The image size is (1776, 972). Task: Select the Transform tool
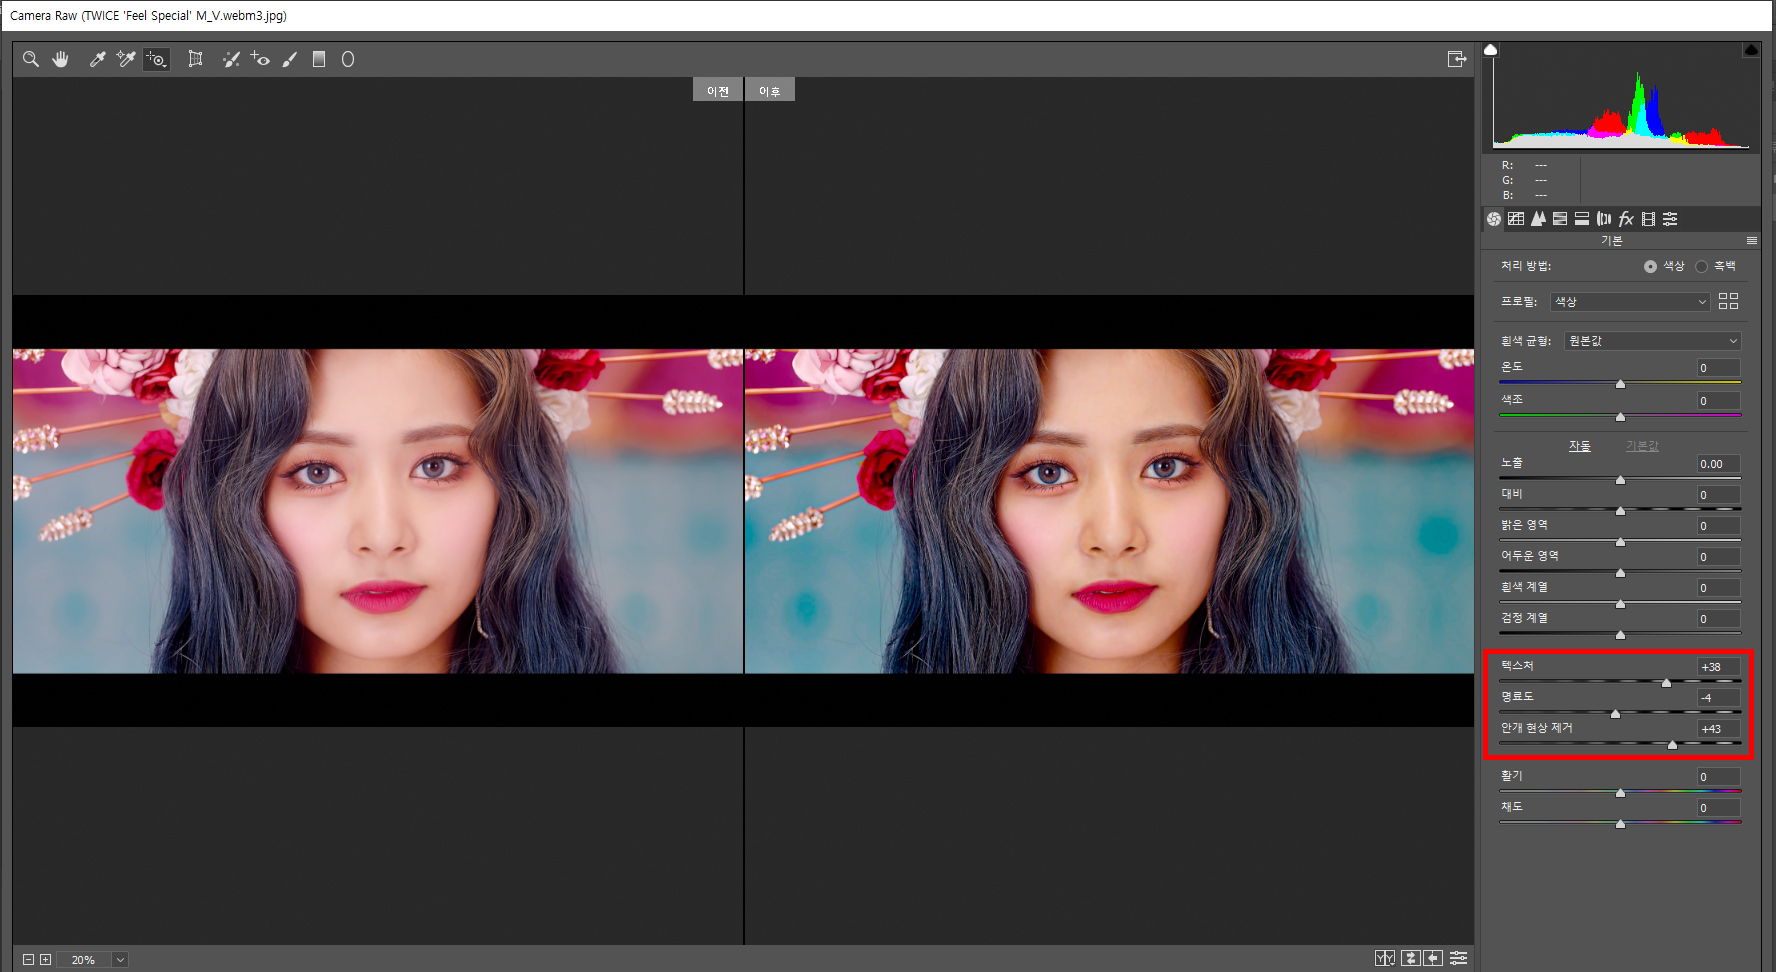point(196,59)
